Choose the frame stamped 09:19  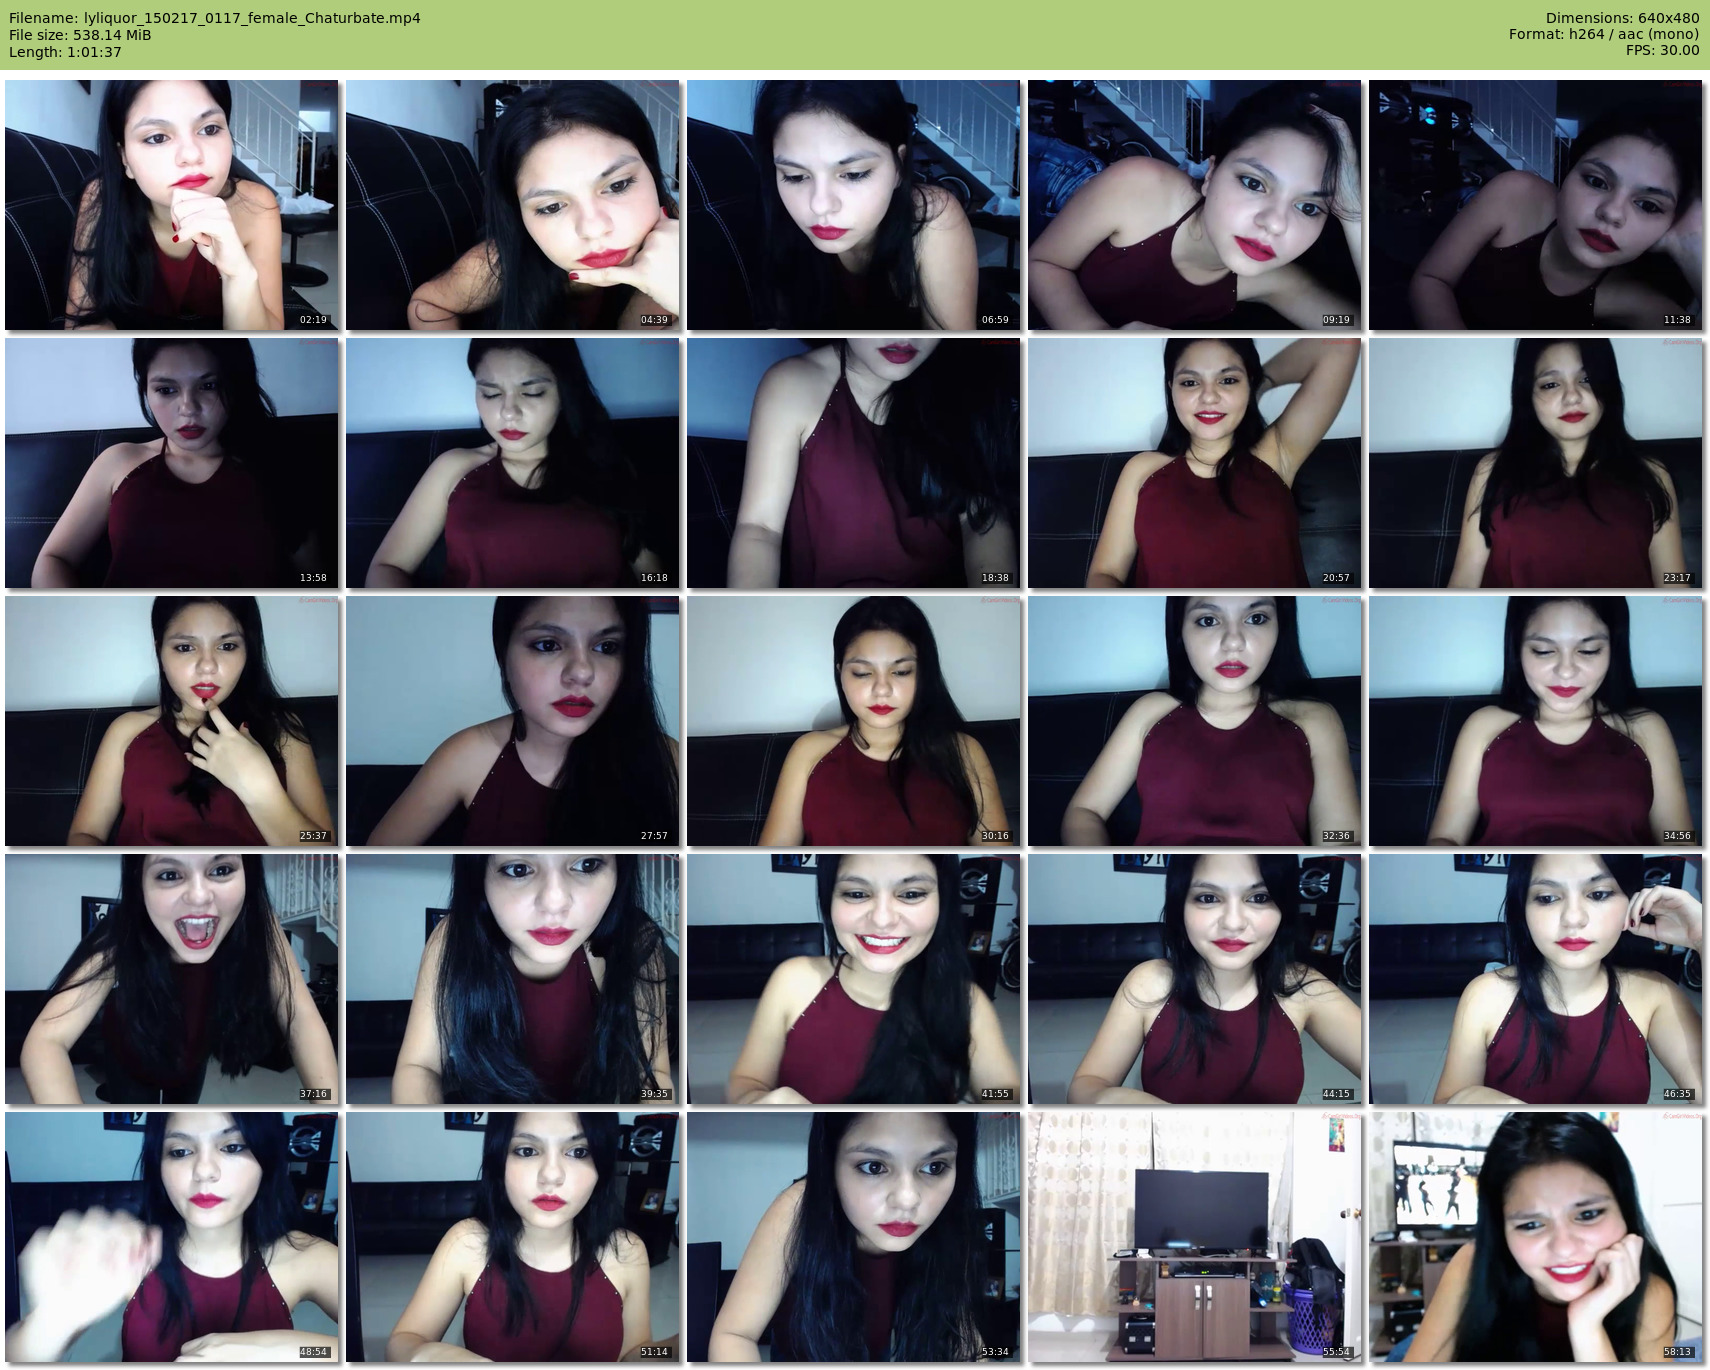[x=1194, y=205]
